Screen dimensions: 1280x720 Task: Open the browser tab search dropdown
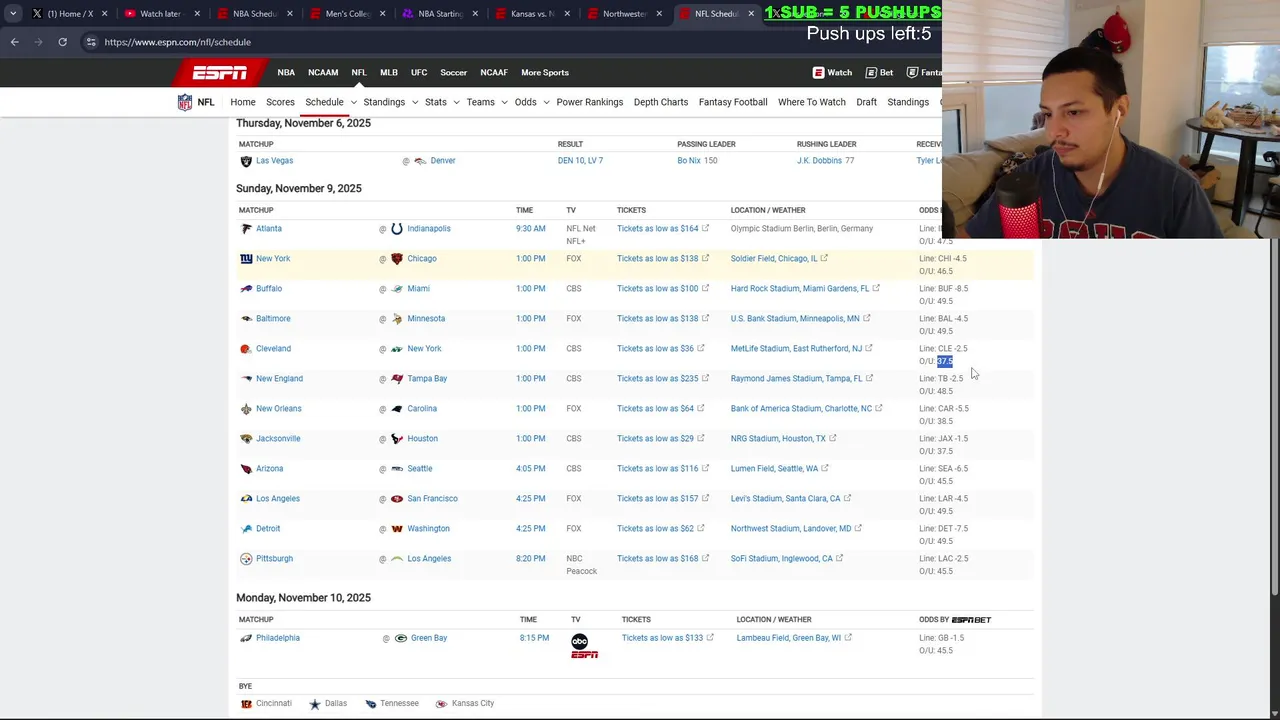coord(13,14)
